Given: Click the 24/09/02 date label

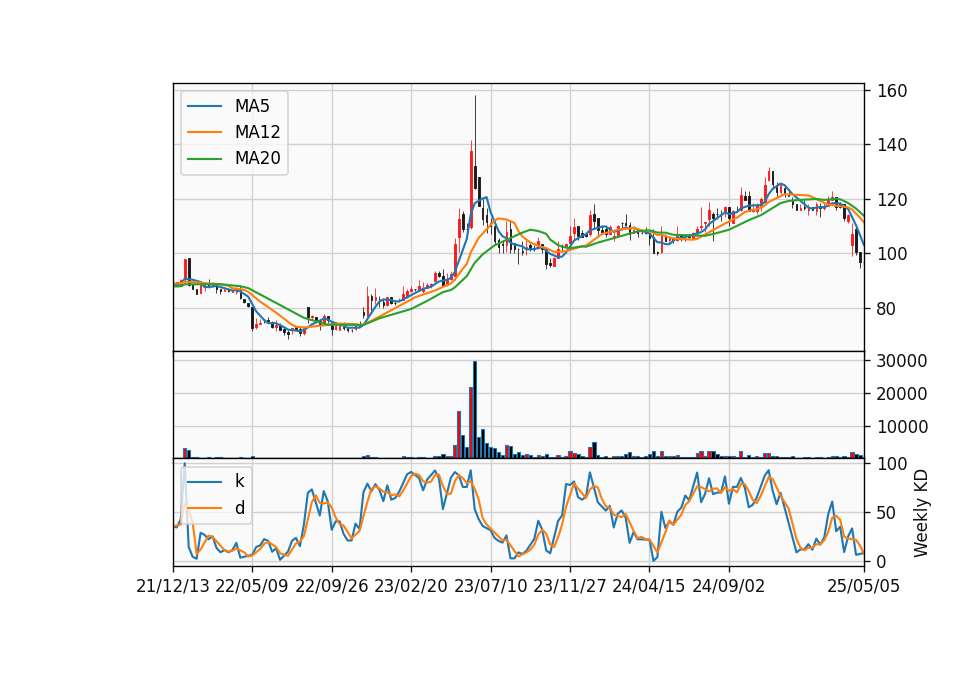Looking at the screenshot, I should [x=729, y=587].
